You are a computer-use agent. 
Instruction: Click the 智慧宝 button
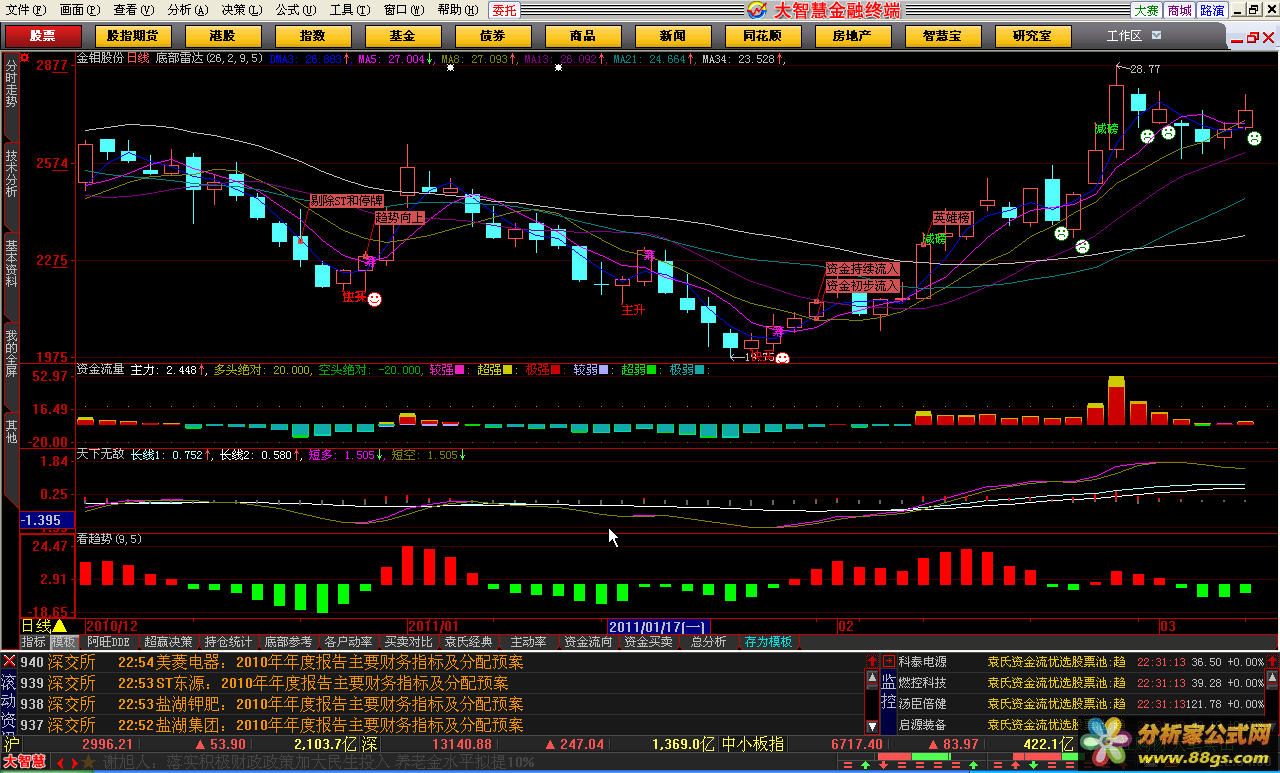click(942, 36)
